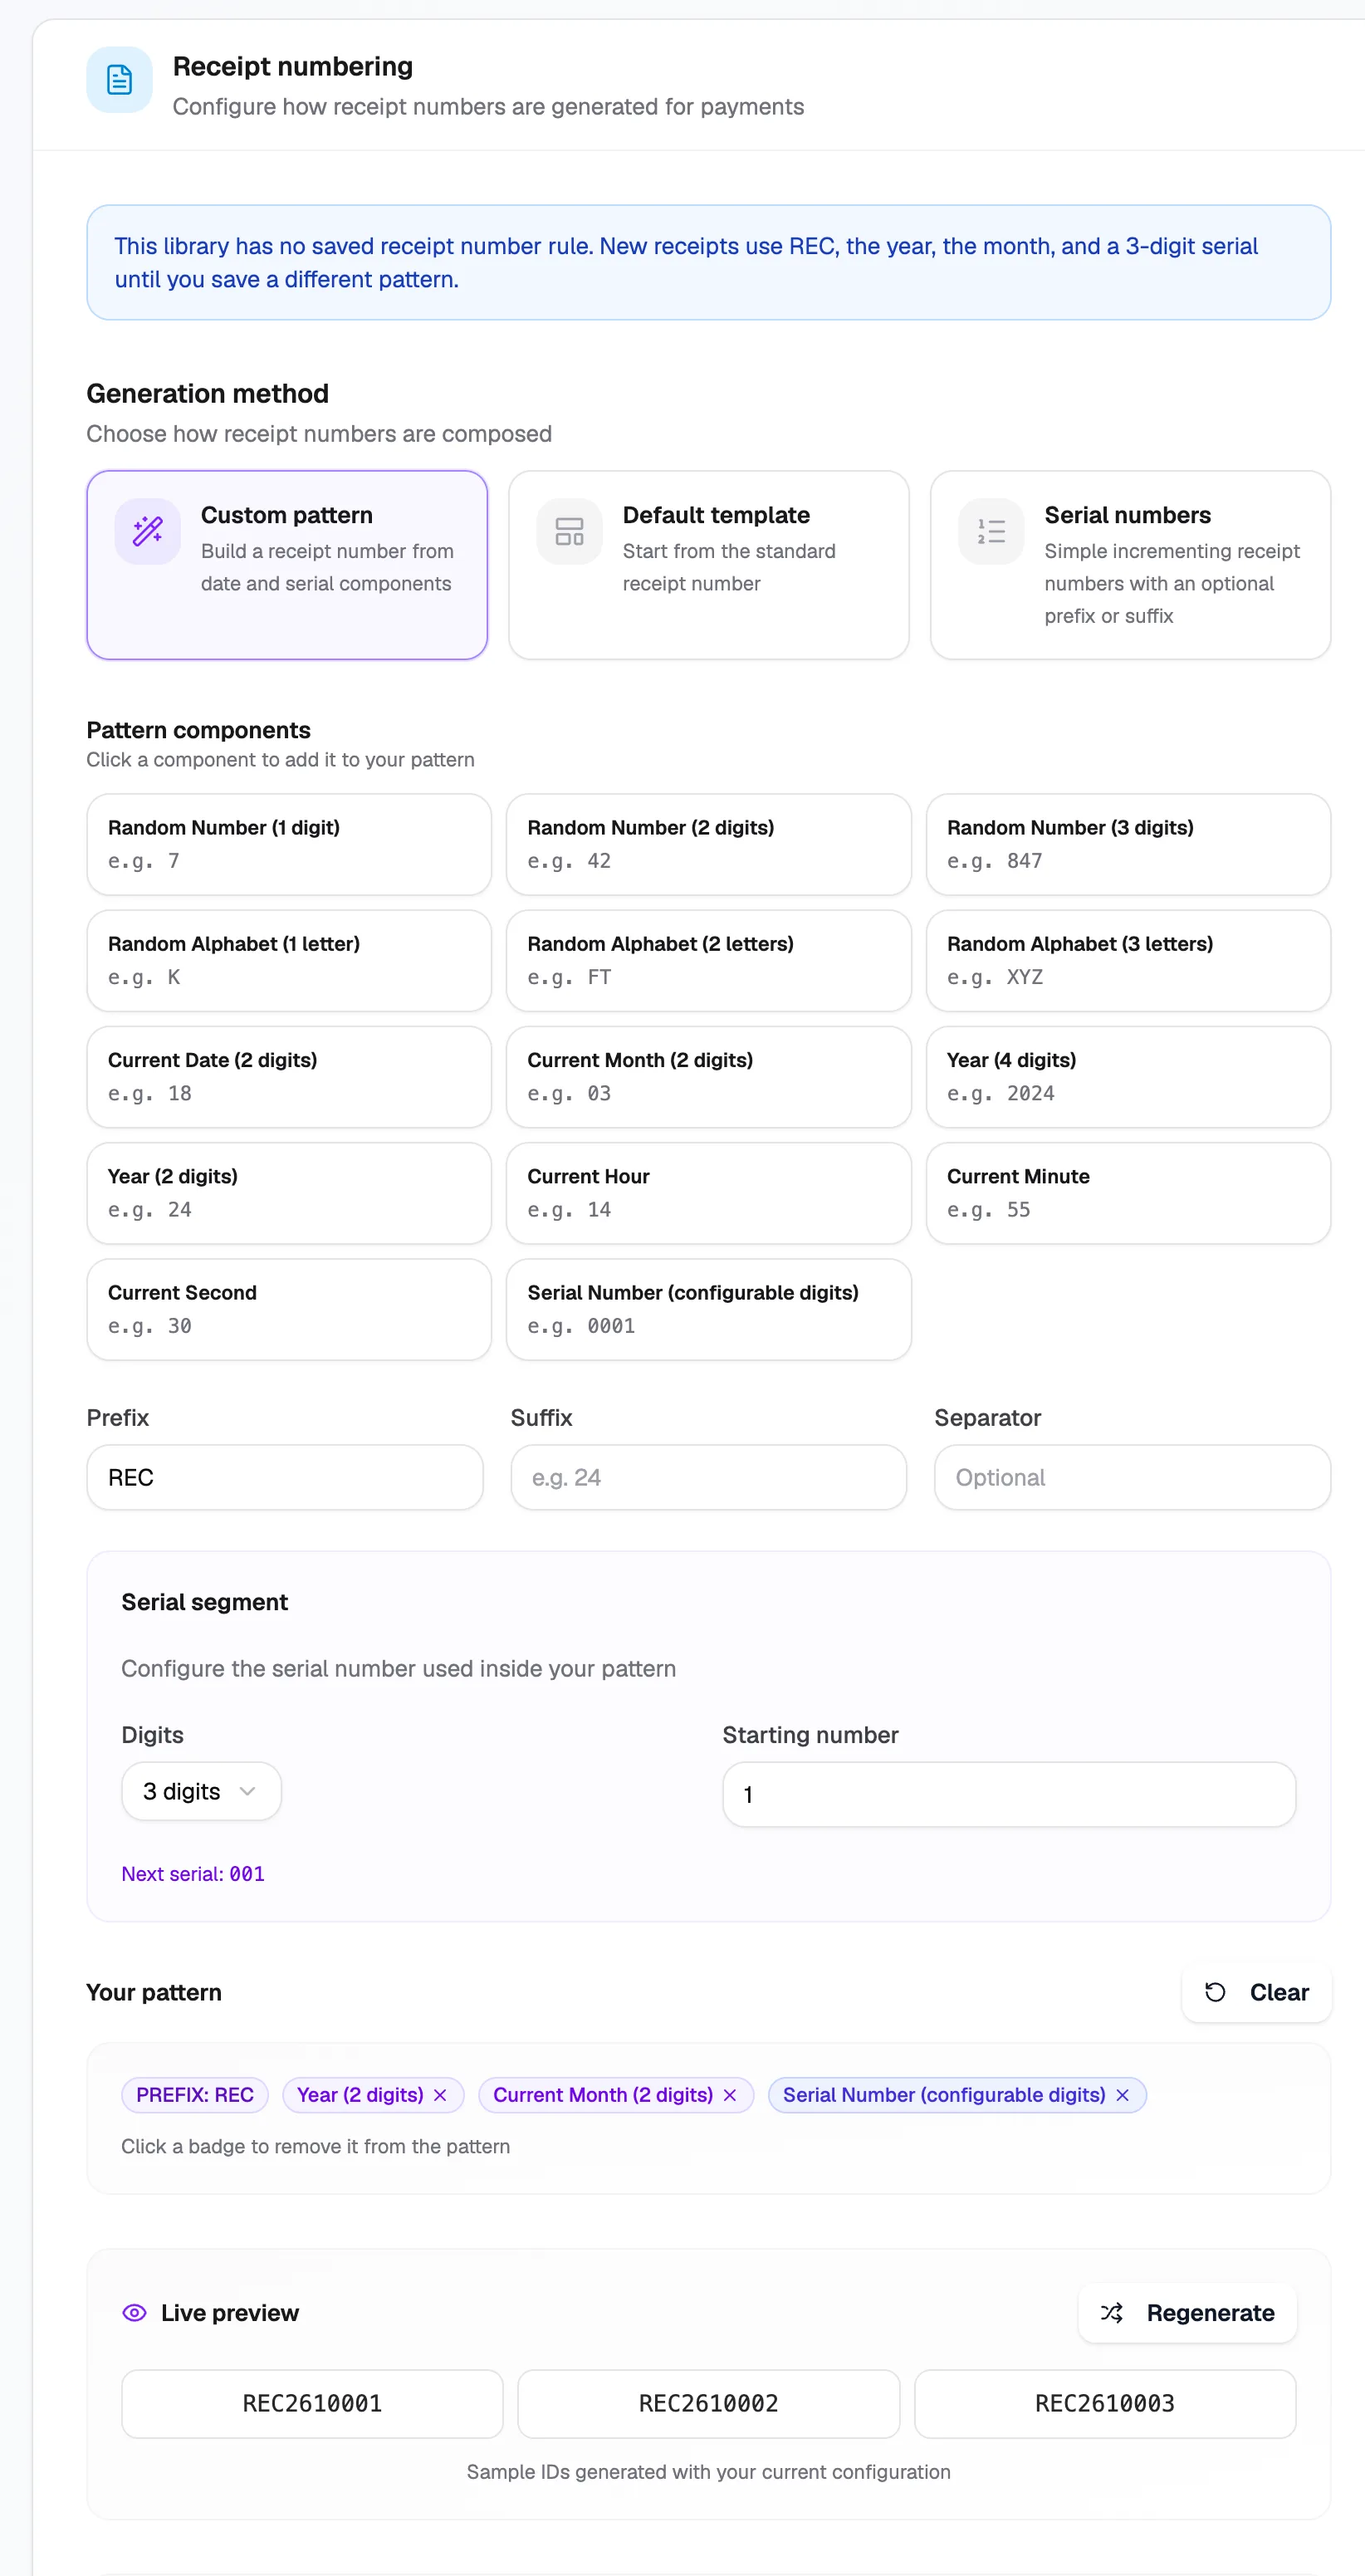The height and width of the screenshot is (2576, 1365).
Task: Regenerate the live preview samples
Action: (1187, 2313)
